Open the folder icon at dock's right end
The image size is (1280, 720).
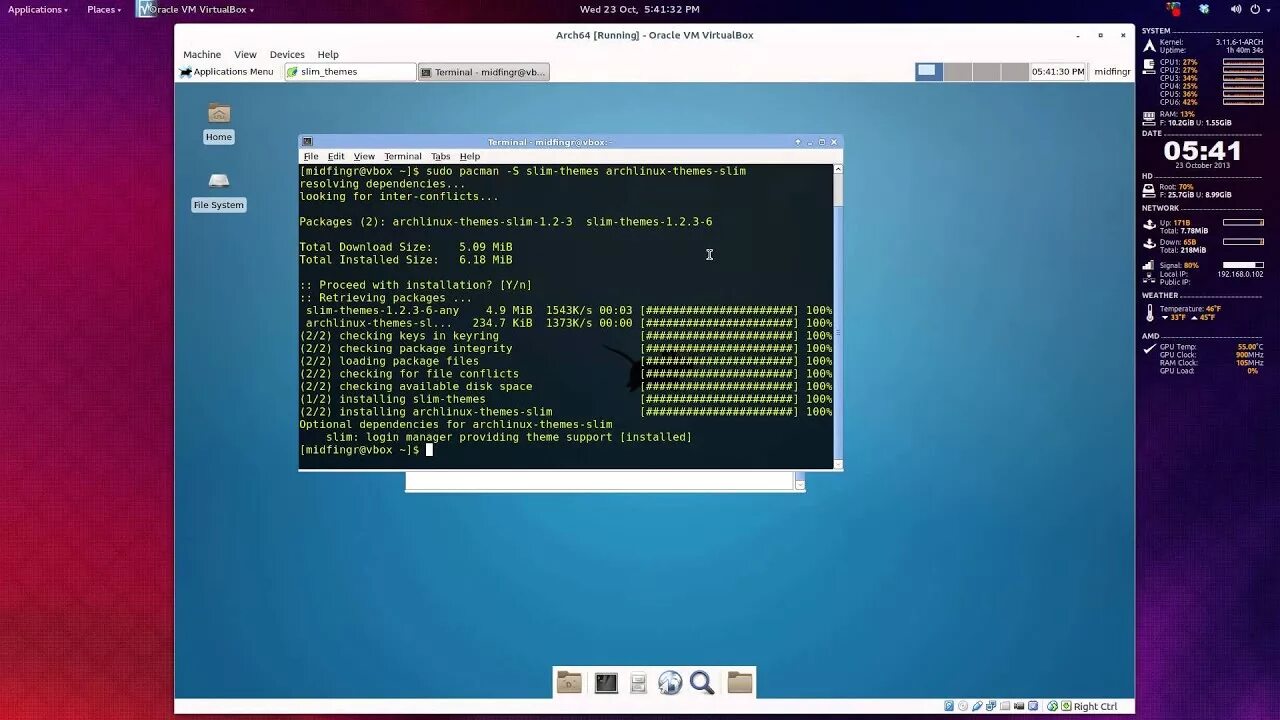click(740, 683)
